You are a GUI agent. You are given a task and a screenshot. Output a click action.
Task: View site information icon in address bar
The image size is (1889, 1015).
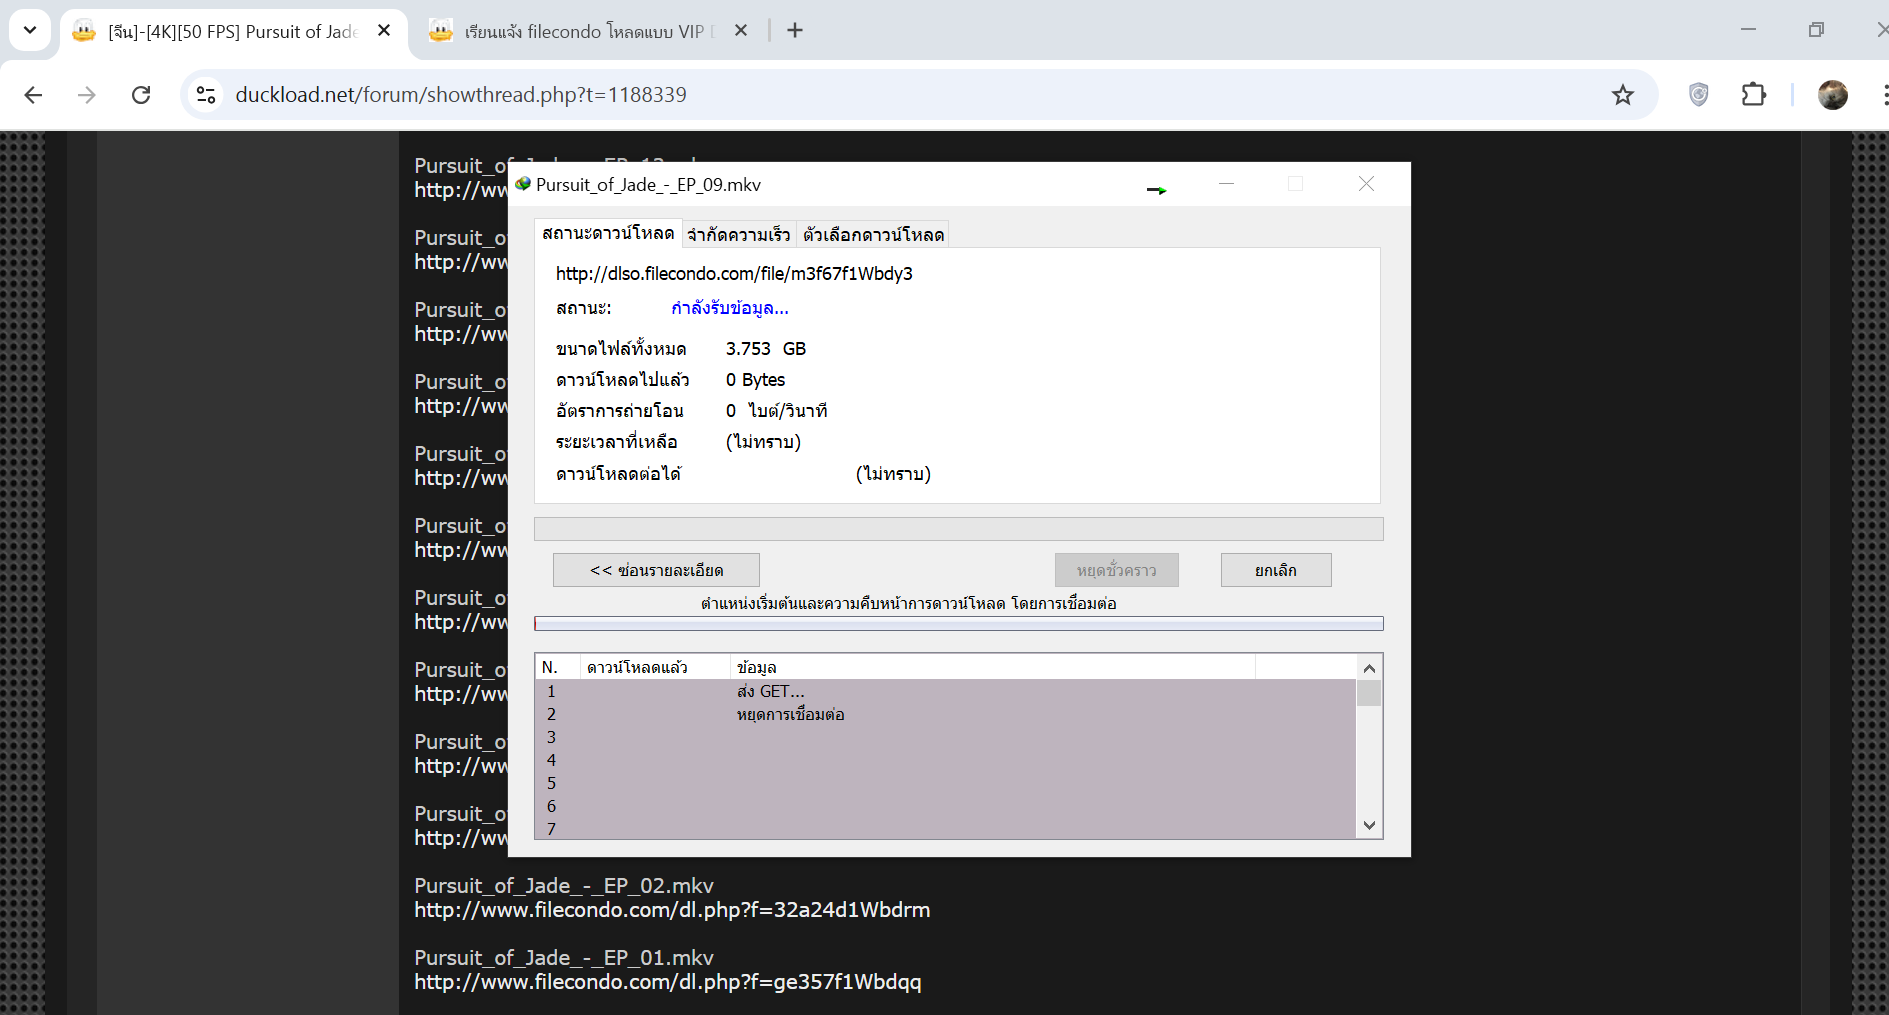pos(206,95)
